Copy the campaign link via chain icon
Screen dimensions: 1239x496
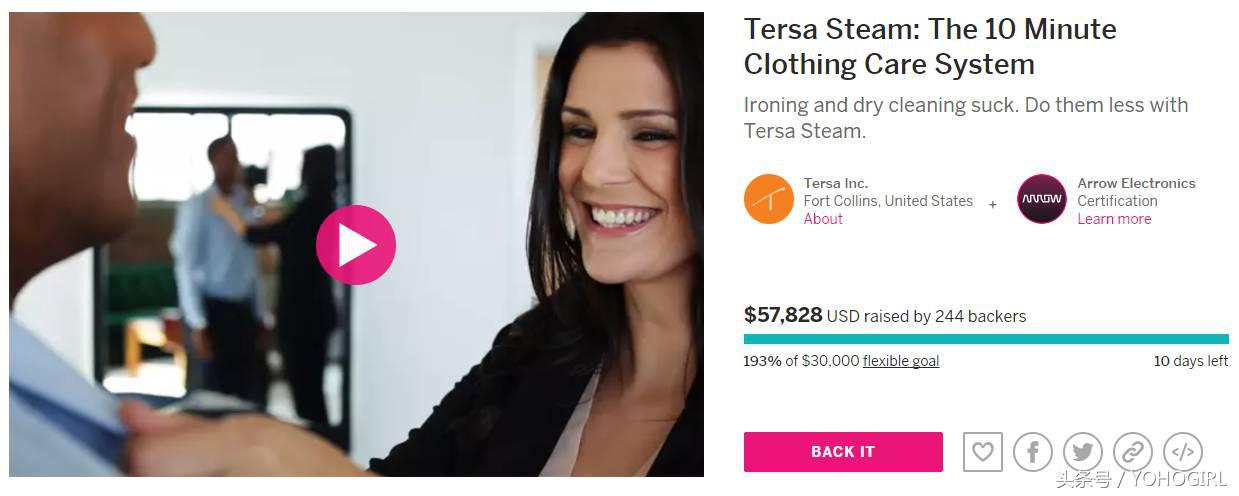(x=1132, y=452)
